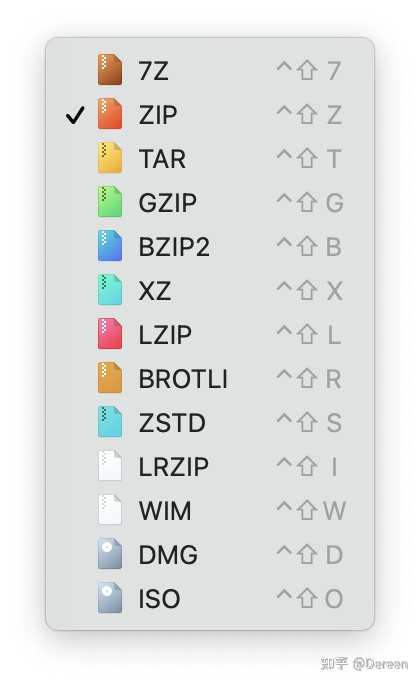Click the orange ZIP archive icon

110,113
